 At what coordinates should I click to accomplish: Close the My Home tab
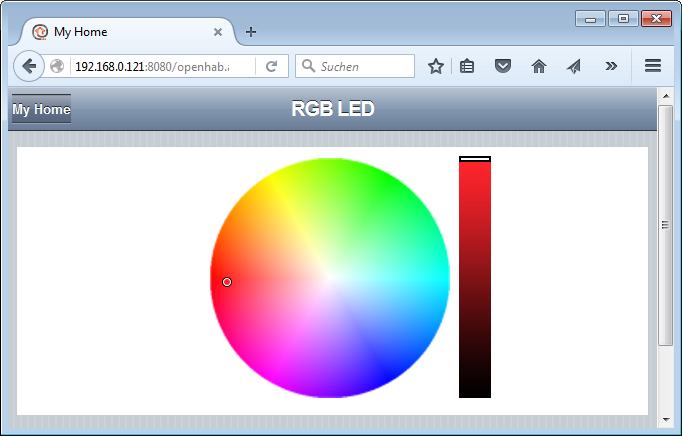coord(218,32)
